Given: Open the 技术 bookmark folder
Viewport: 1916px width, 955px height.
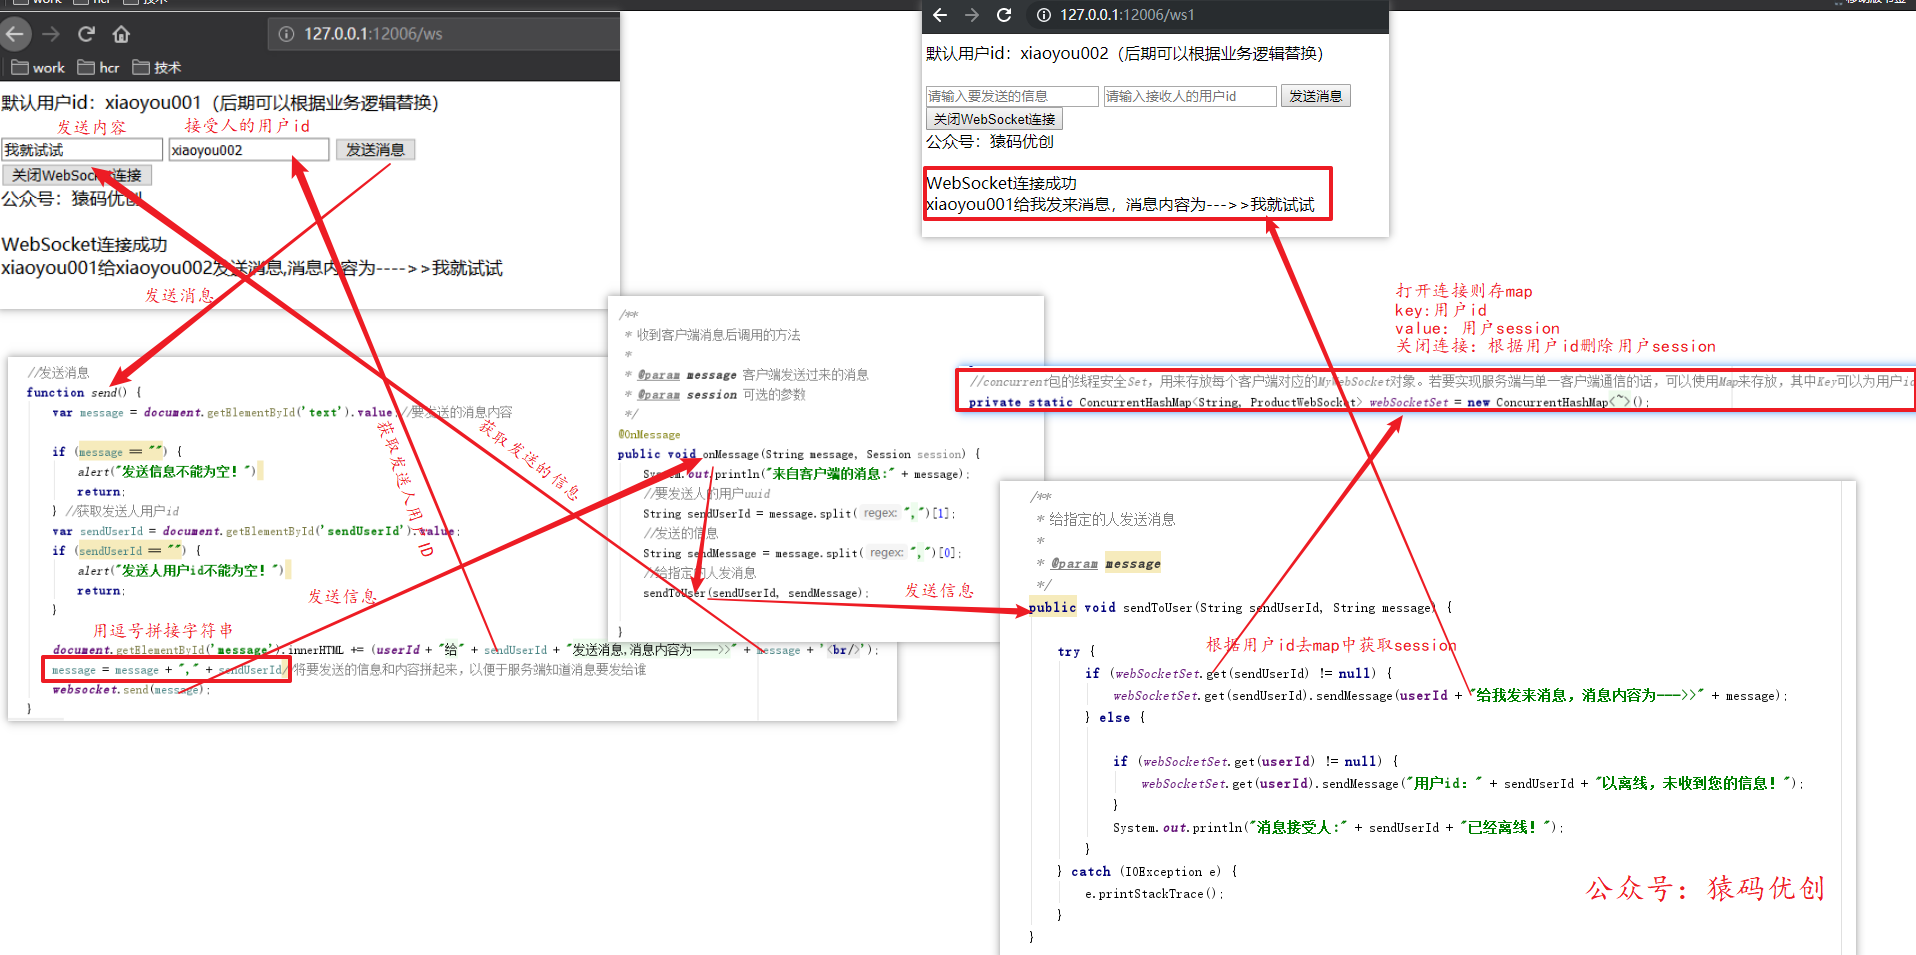Looking at the screenshot, I should pyautogui.click(x=157, y=68).
